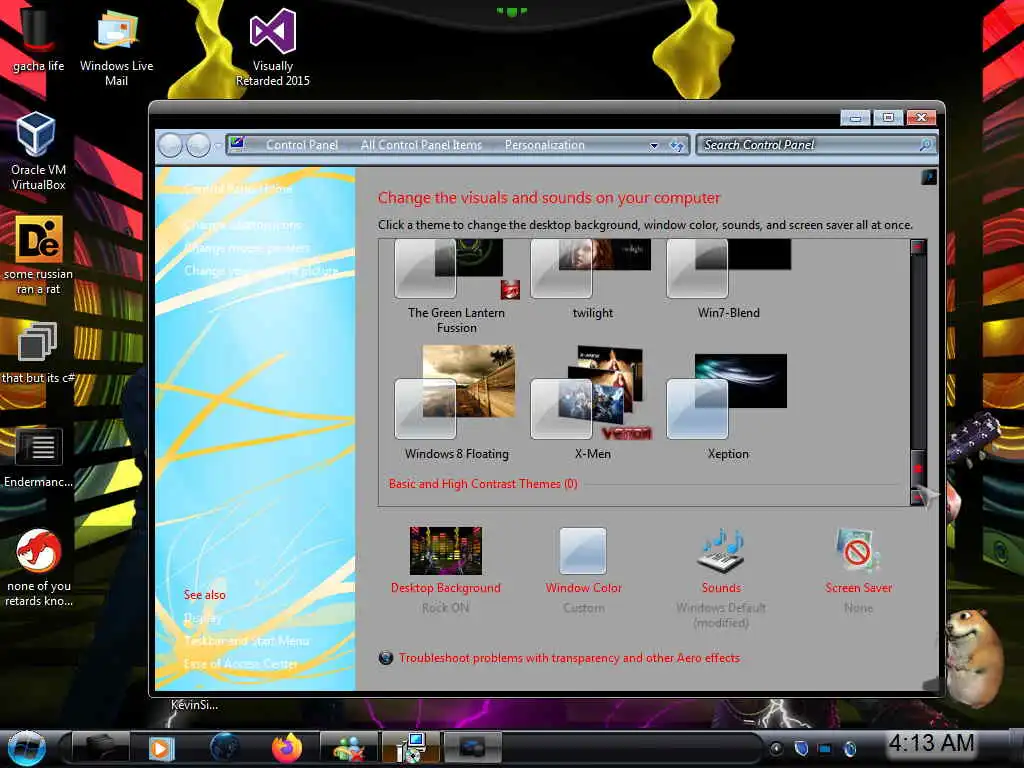Click Change your account picture link
This screenshot has width=1024, height=768.
pos(261,270)
